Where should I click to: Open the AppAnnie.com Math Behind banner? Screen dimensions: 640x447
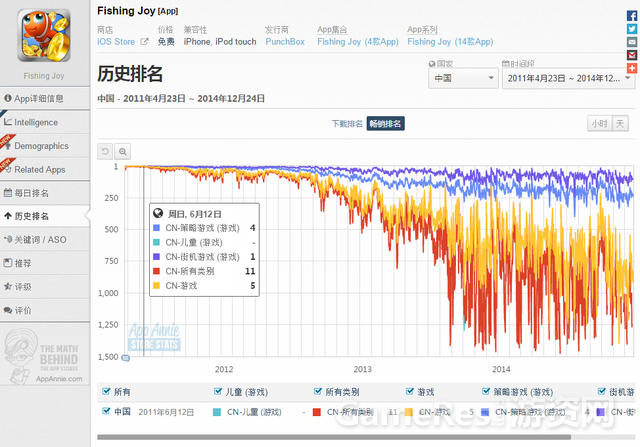click(x=44, y=357)
